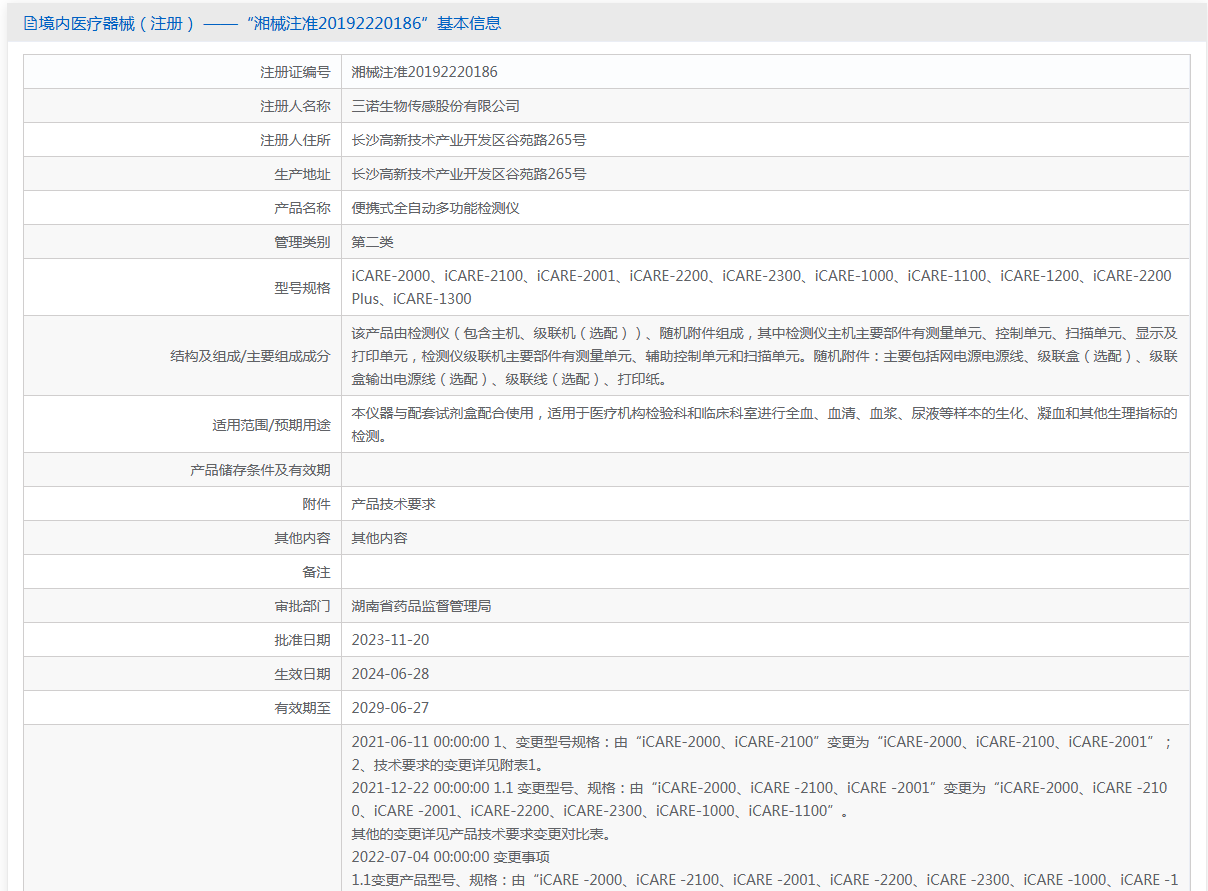This screenshot has height=891, width=1208.
Task: Select the 第二类 category value
Action: click(372, 242)
